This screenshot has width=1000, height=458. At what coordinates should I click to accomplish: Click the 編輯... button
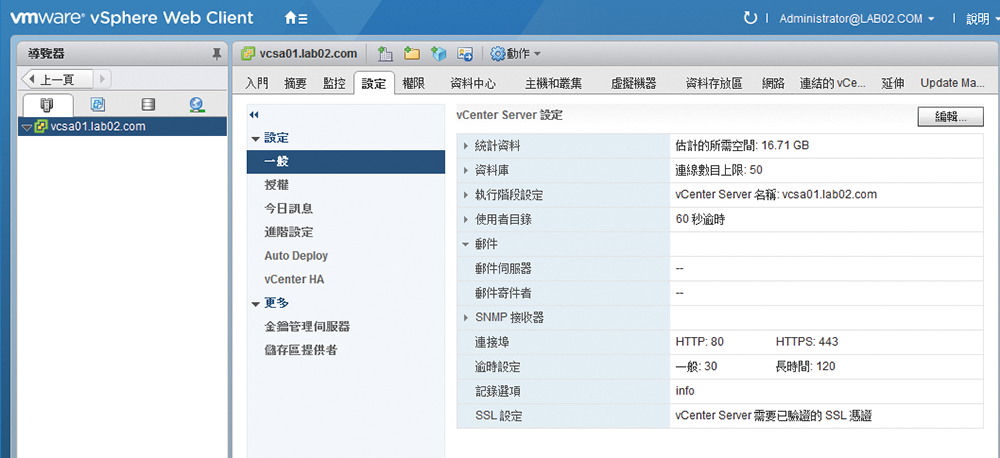coord(950,117)
